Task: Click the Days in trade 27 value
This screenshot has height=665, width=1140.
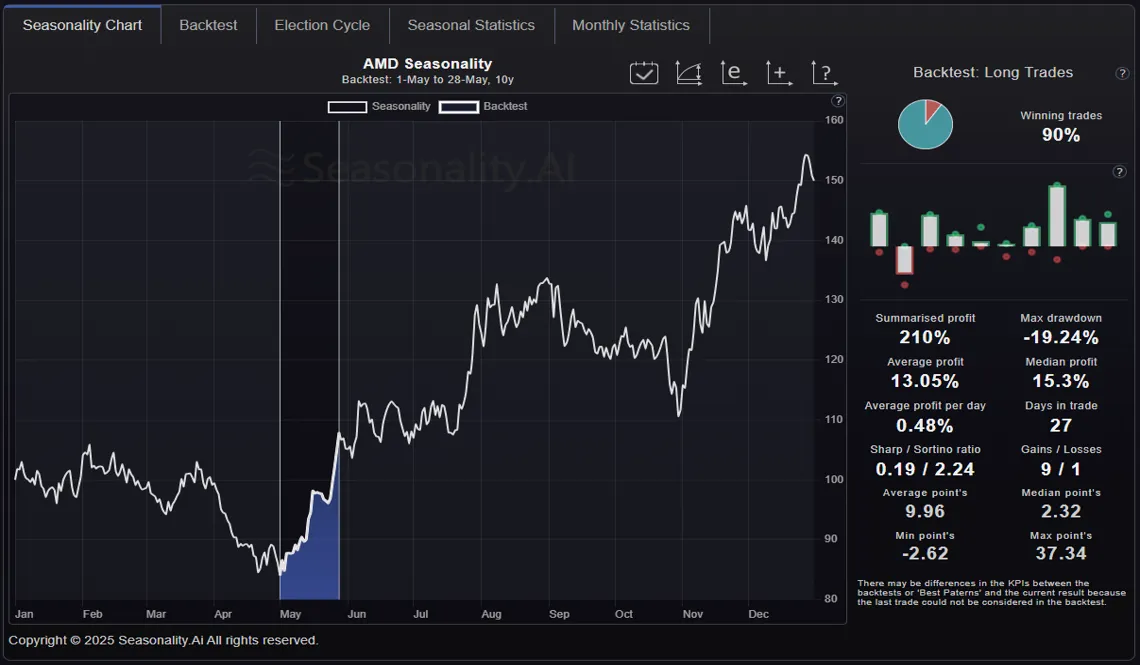Action: tap(1061, 425)
